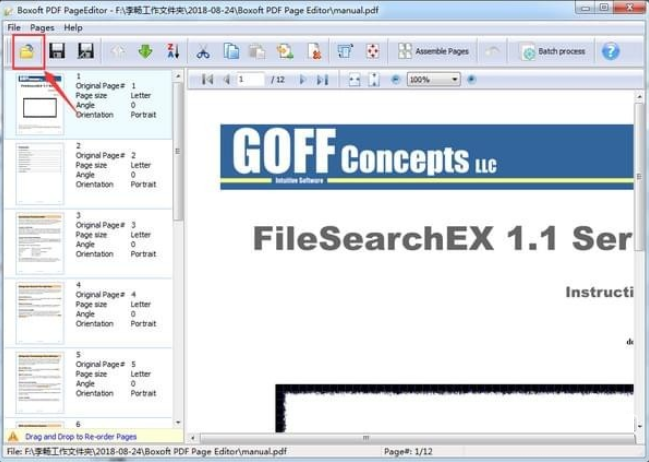Click 'Original Page# 4' in the page list
Screen dimensions: 649x462
click(x=106, y=294)
